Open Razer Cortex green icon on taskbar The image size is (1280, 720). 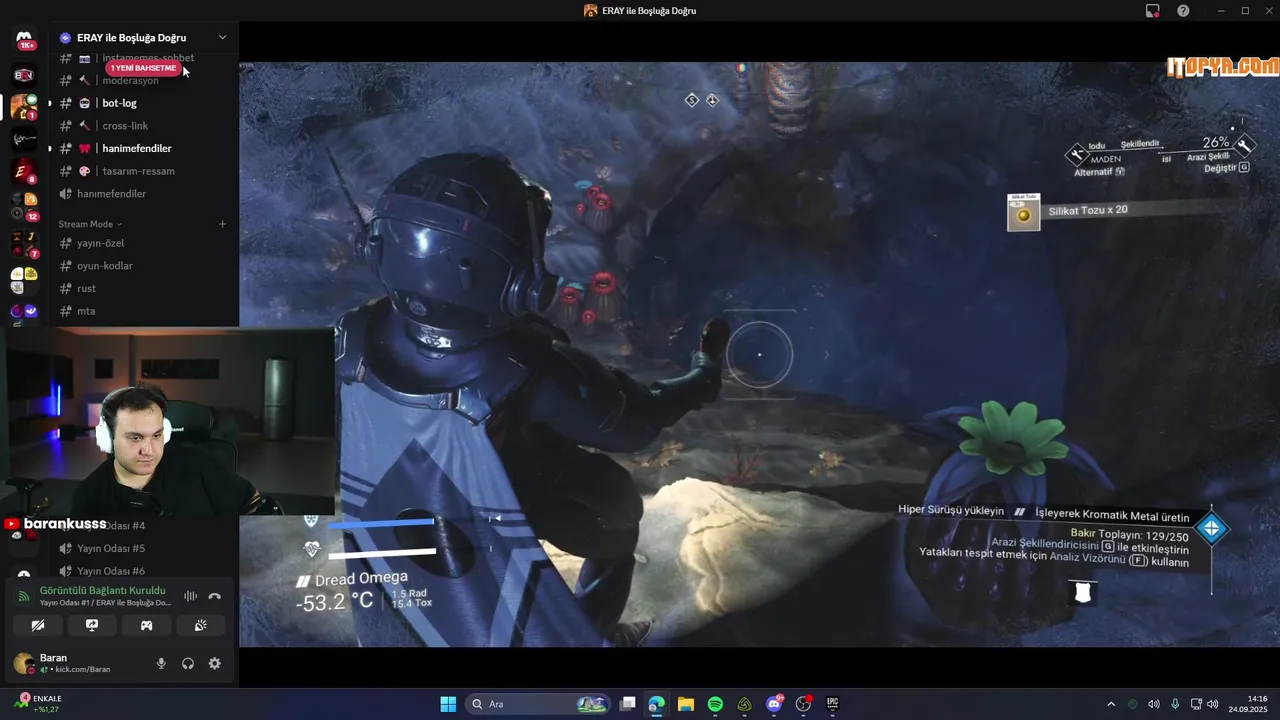point(745,704)
